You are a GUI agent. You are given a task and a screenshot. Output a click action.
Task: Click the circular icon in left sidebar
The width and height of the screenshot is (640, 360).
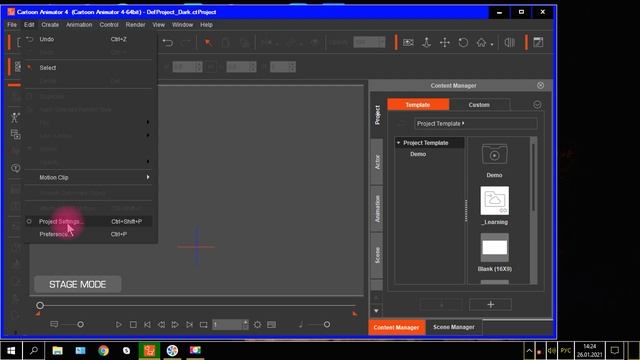[x=16, y=168]
